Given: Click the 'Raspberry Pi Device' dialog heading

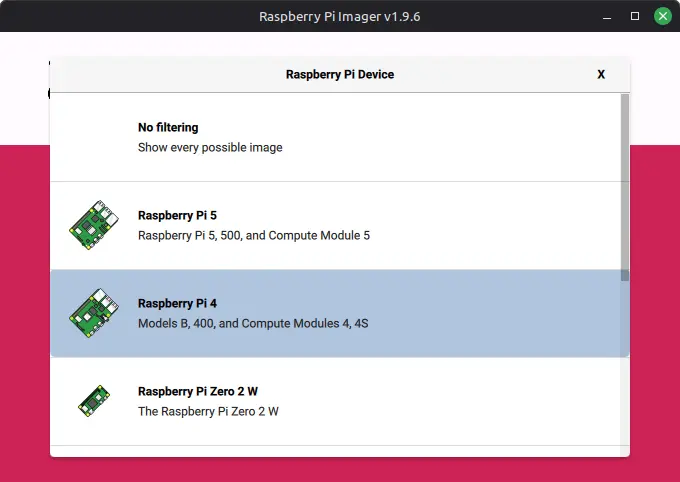Looking at the screenshot, I should click(340, 74).
